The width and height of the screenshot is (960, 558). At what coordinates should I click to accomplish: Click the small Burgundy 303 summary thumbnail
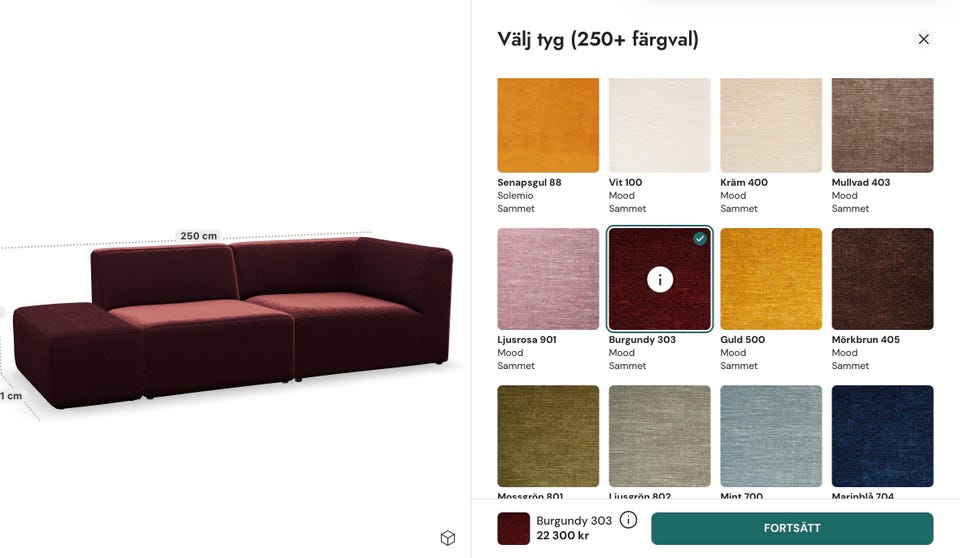[513, 529]
